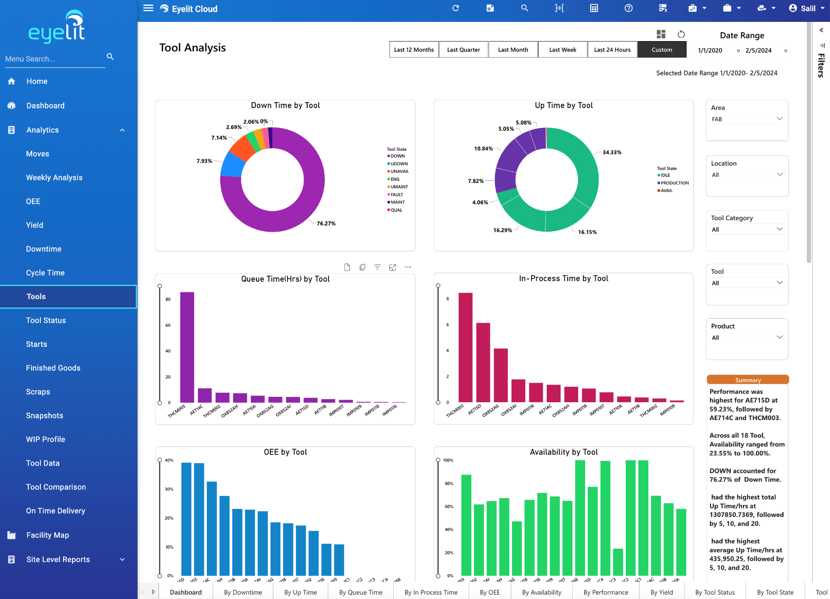Click the Home icon in the sidebar

pos(11,81)
